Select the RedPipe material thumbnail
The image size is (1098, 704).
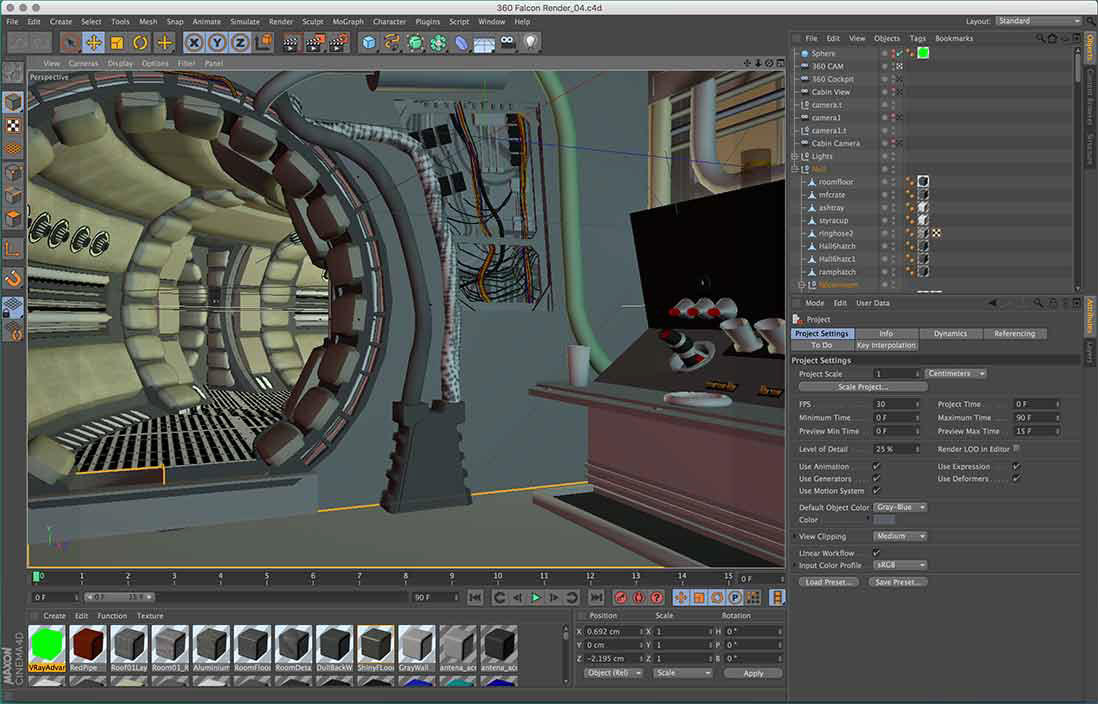point(88,649)
